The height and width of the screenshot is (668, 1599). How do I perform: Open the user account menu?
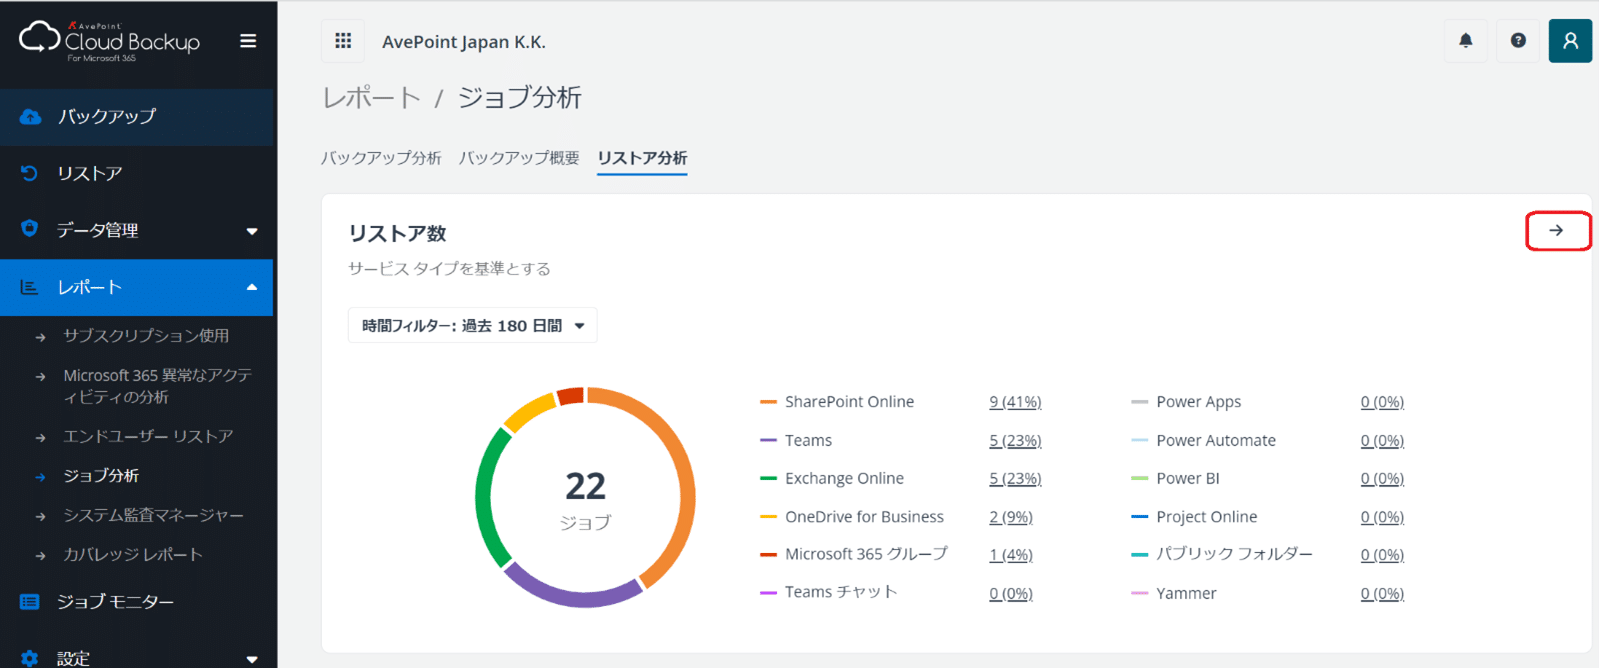[x=1570, y=41]
